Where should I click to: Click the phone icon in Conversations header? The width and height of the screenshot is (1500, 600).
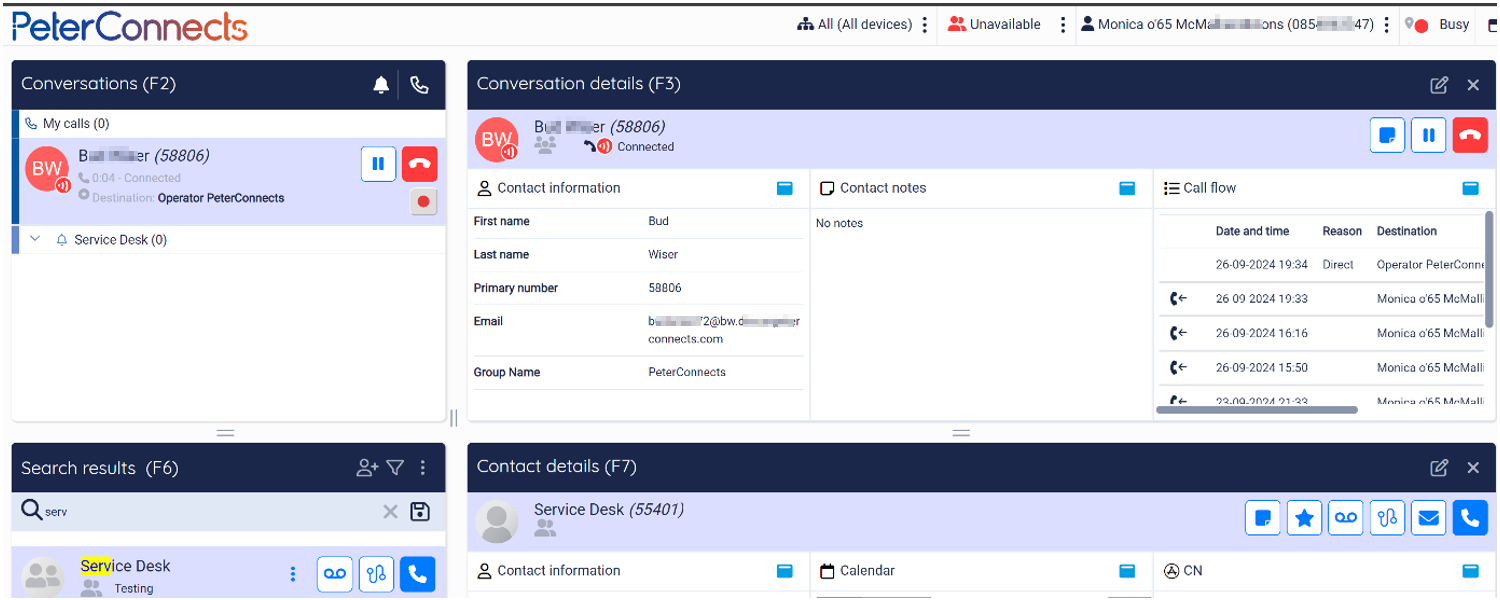(419, 85)
